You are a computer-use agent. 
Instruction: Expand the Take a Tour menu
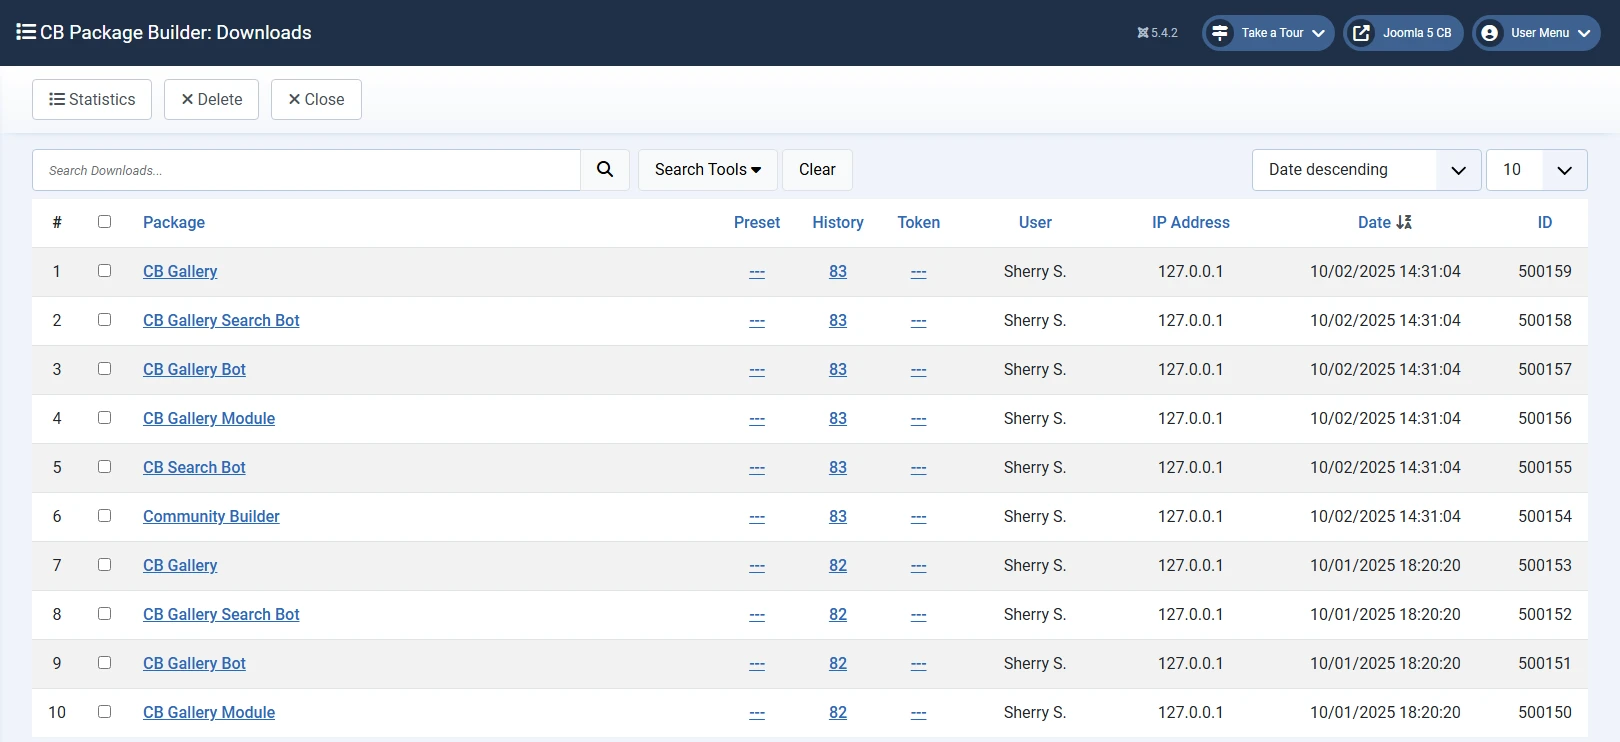click(1268, 33)
